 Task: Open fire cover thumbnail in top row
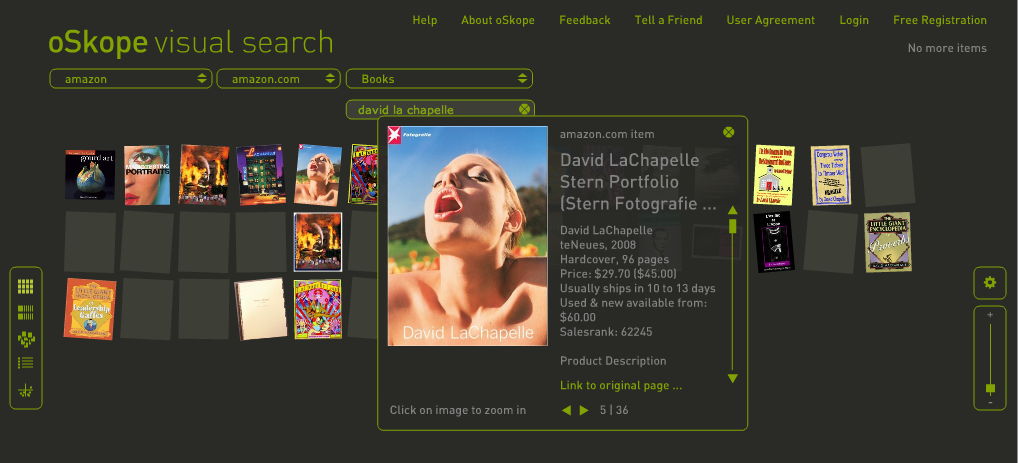[x=204, y=175]
